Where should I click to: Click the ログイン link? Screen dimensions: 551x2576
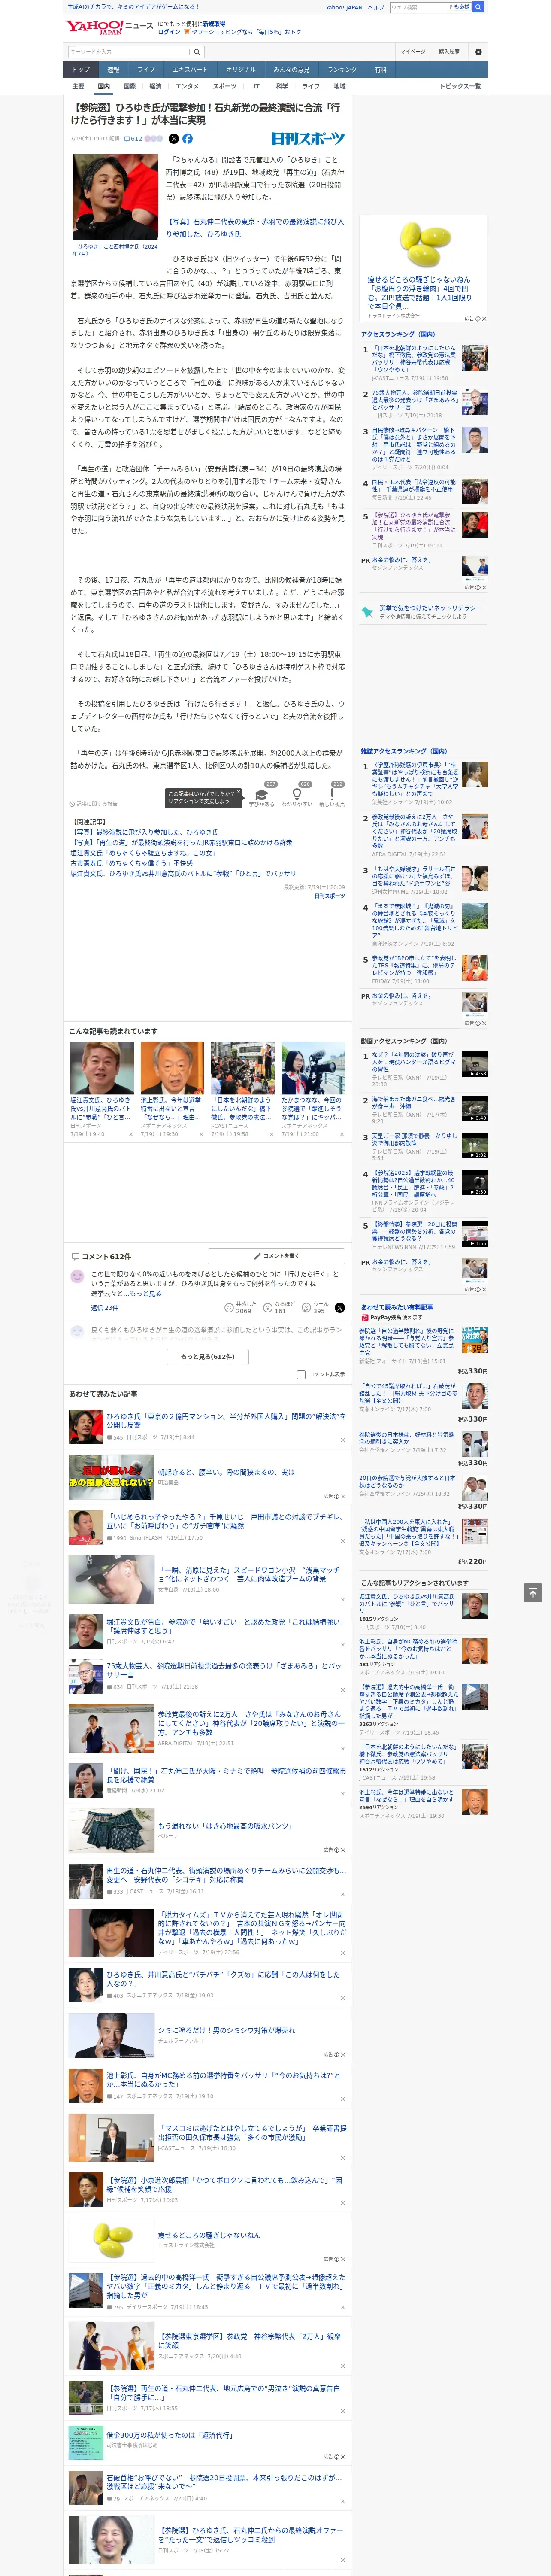(169, 32)
